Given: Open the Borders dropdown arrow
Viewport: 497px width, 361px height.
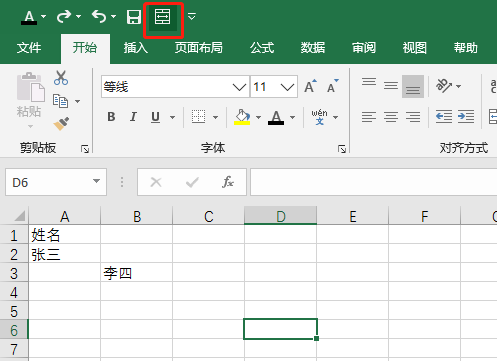Looking at the screenshot, I should coord(216,117).
